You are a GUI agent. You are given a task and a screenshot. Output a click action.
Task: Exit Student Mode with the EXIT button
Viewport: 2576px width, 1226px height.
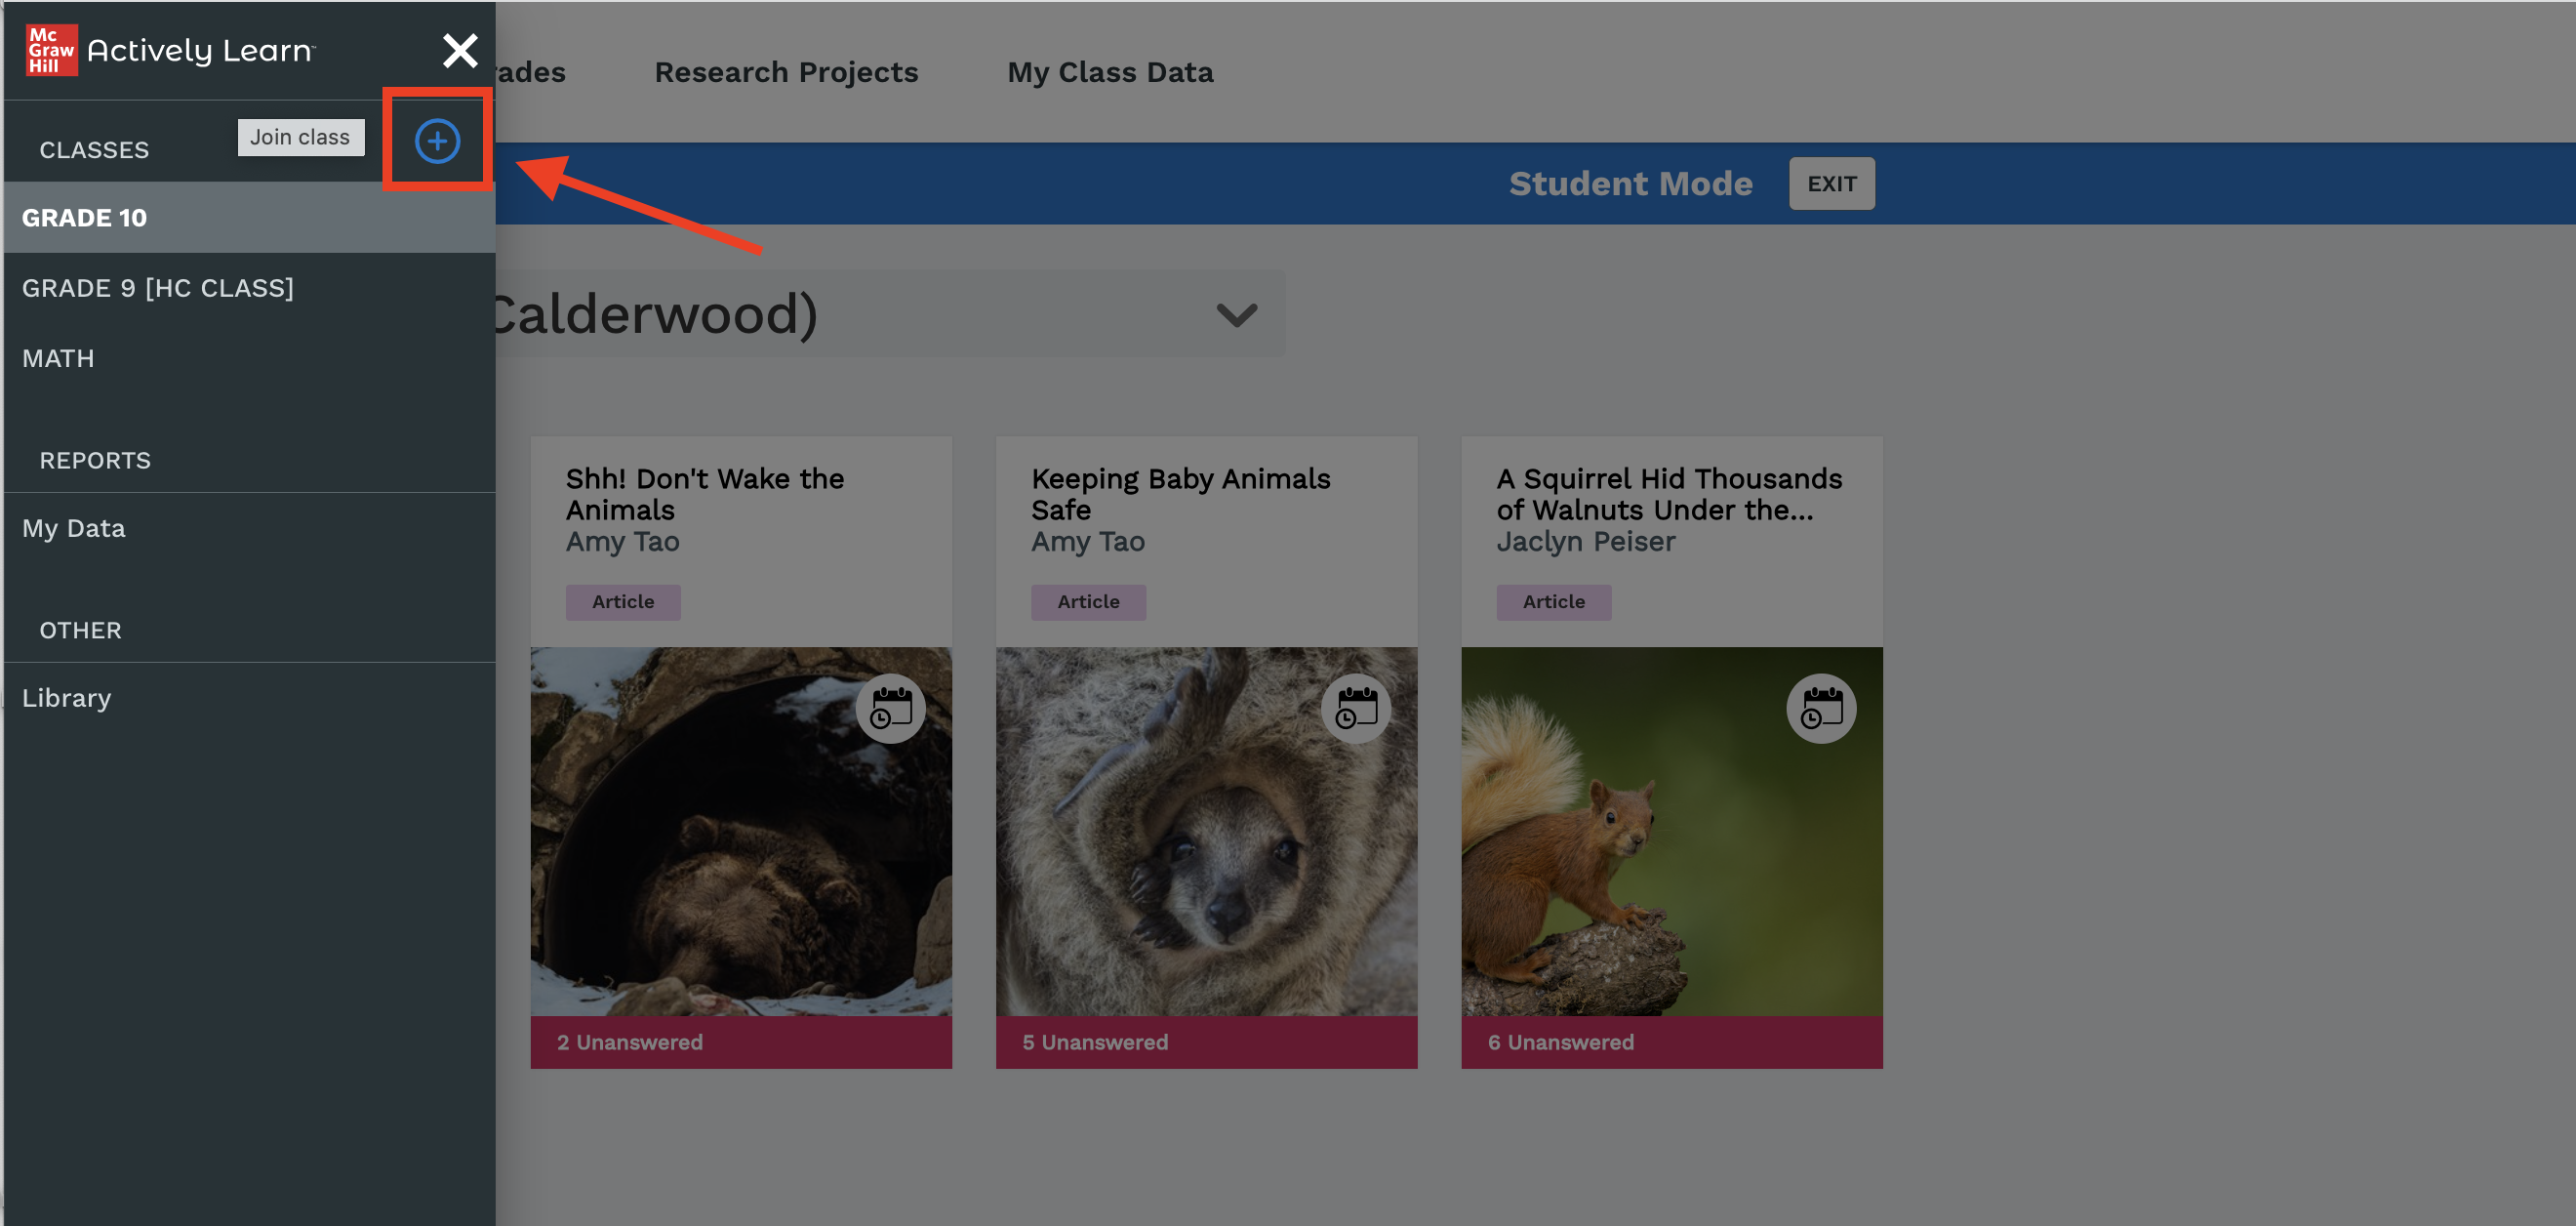click(1831, 183)
